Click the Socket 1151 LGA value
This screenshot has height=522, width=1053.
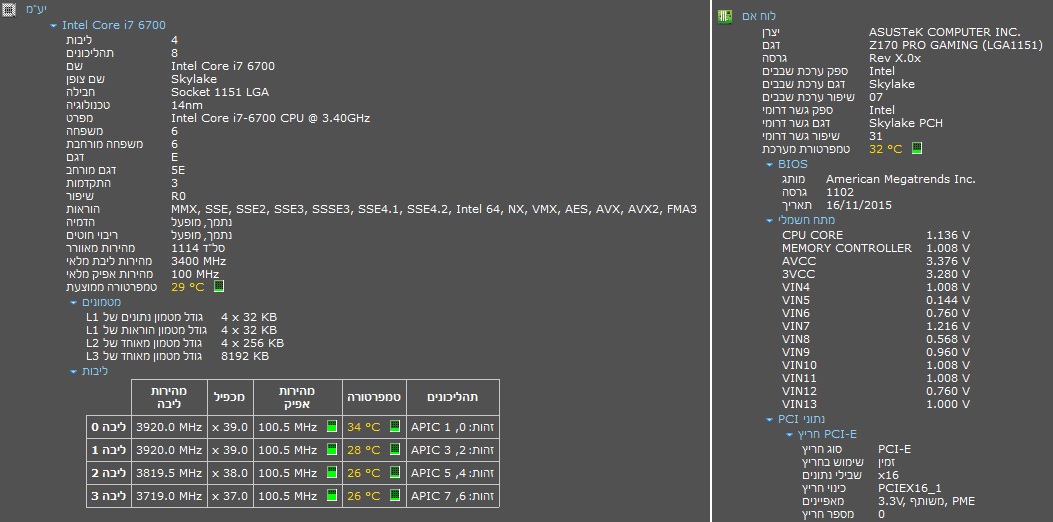tap(220, 92)
